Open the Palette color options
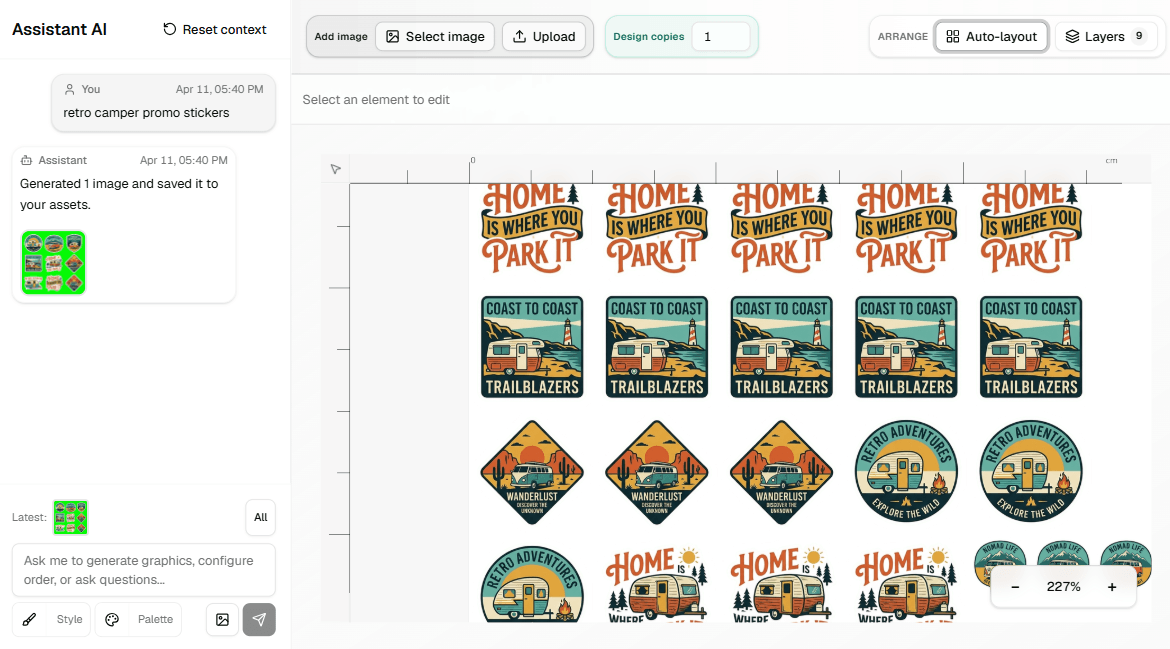This screenshot has height=649, width=1170. pos(139,620)
